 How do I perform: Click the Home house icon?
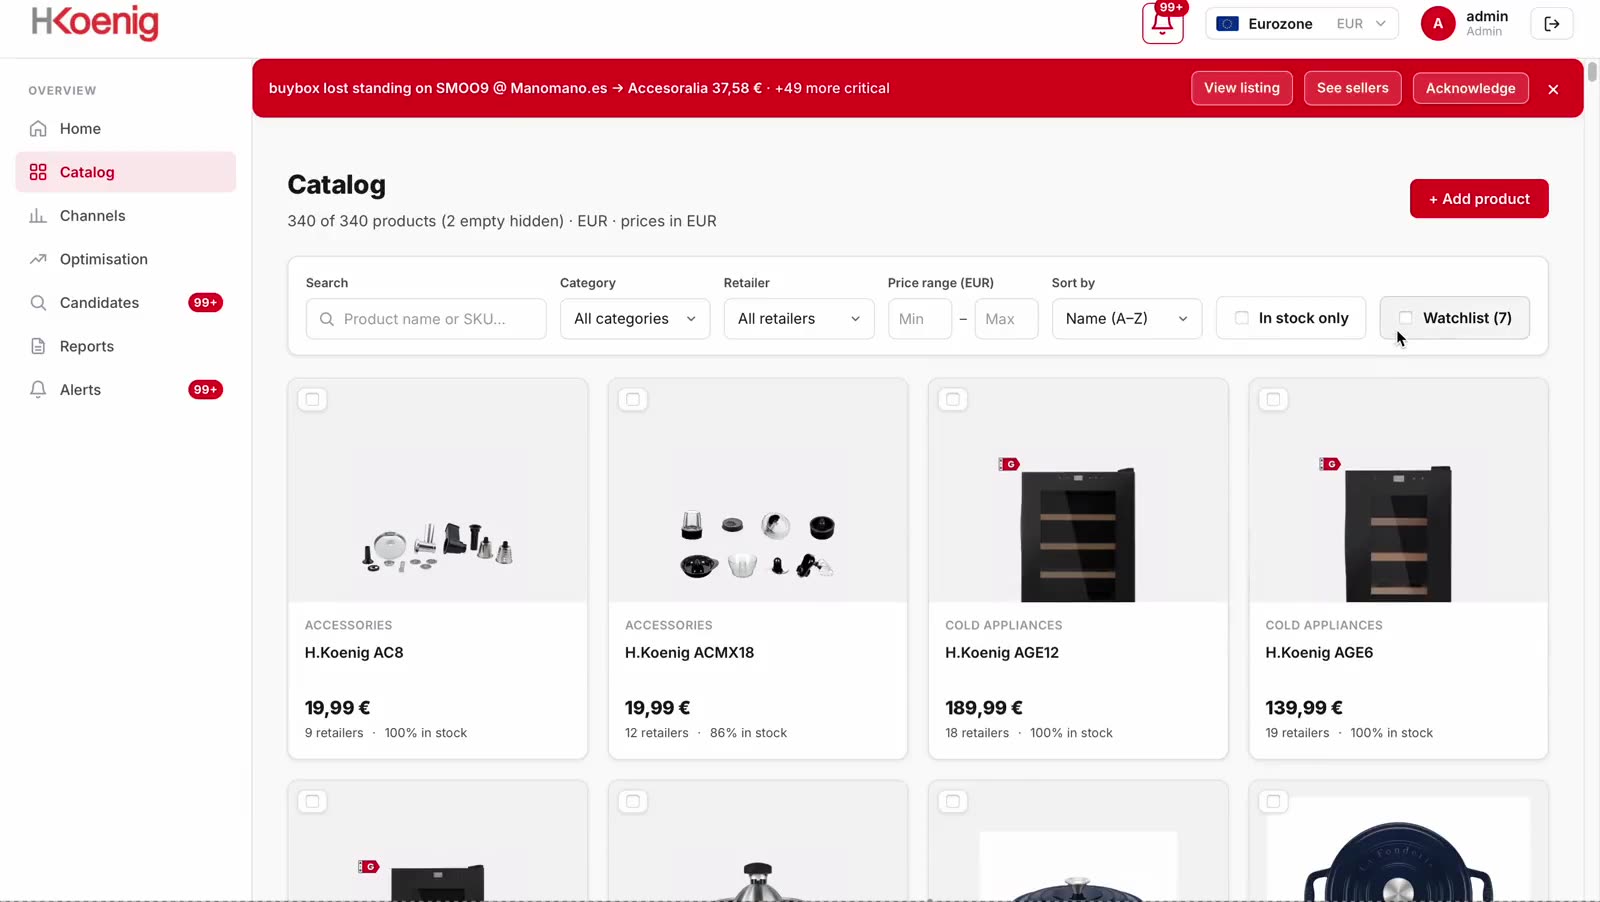tap(38, 129)
